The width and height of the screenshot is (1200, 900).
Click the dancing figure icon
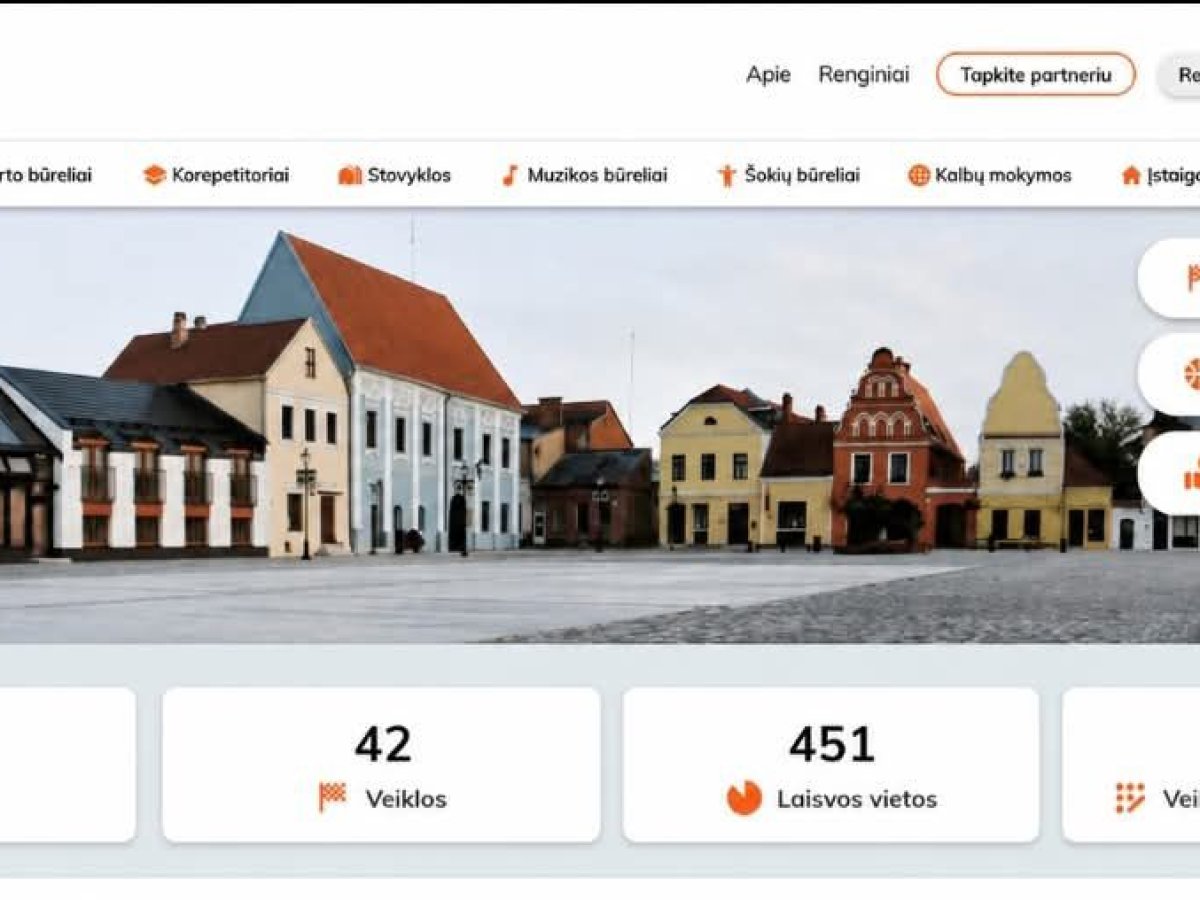pyautogui.click(x=727, y=176)
